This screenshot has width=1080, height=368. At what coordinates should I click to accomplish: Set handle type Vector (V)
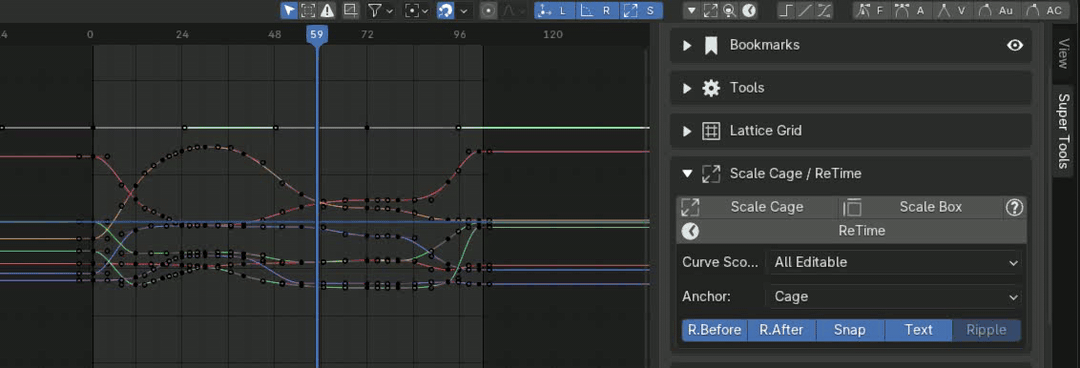pyautogui.click(x=953, y=10)
